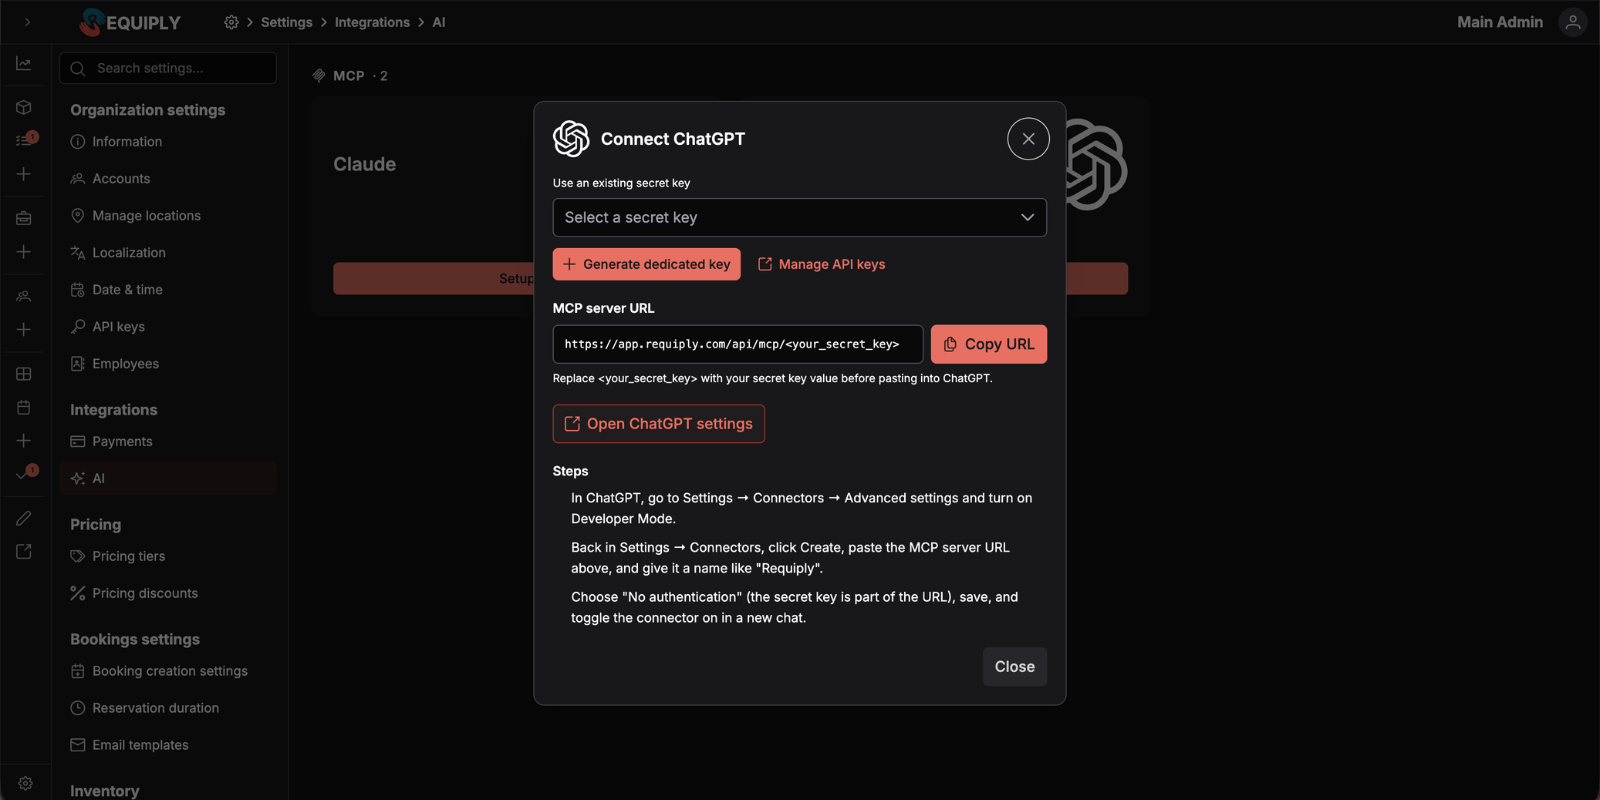The image size is (1600, 800).
Task: Click the MCP section heading
Action: (x=349, y=76)
